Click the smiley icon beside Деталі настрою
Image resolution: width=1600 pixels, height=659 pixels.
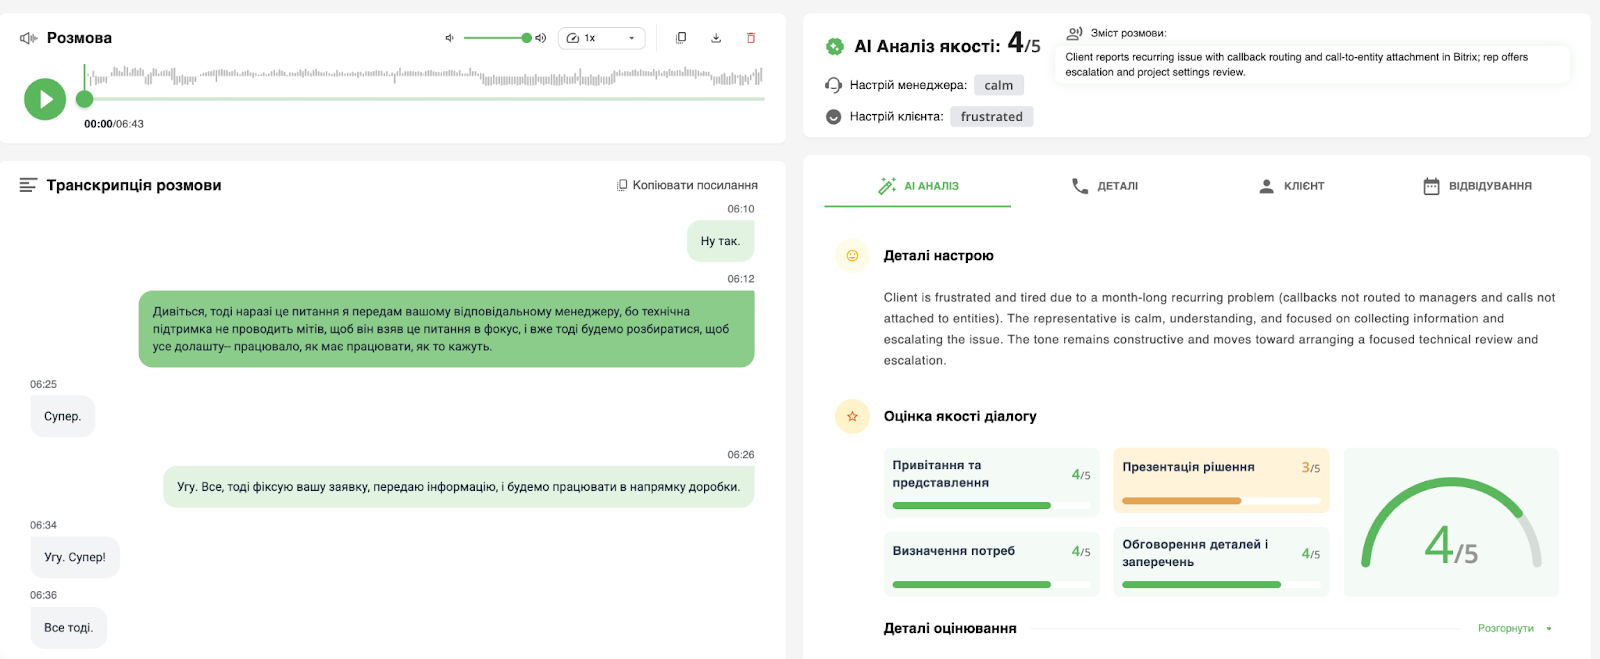(x=852, y=256)
